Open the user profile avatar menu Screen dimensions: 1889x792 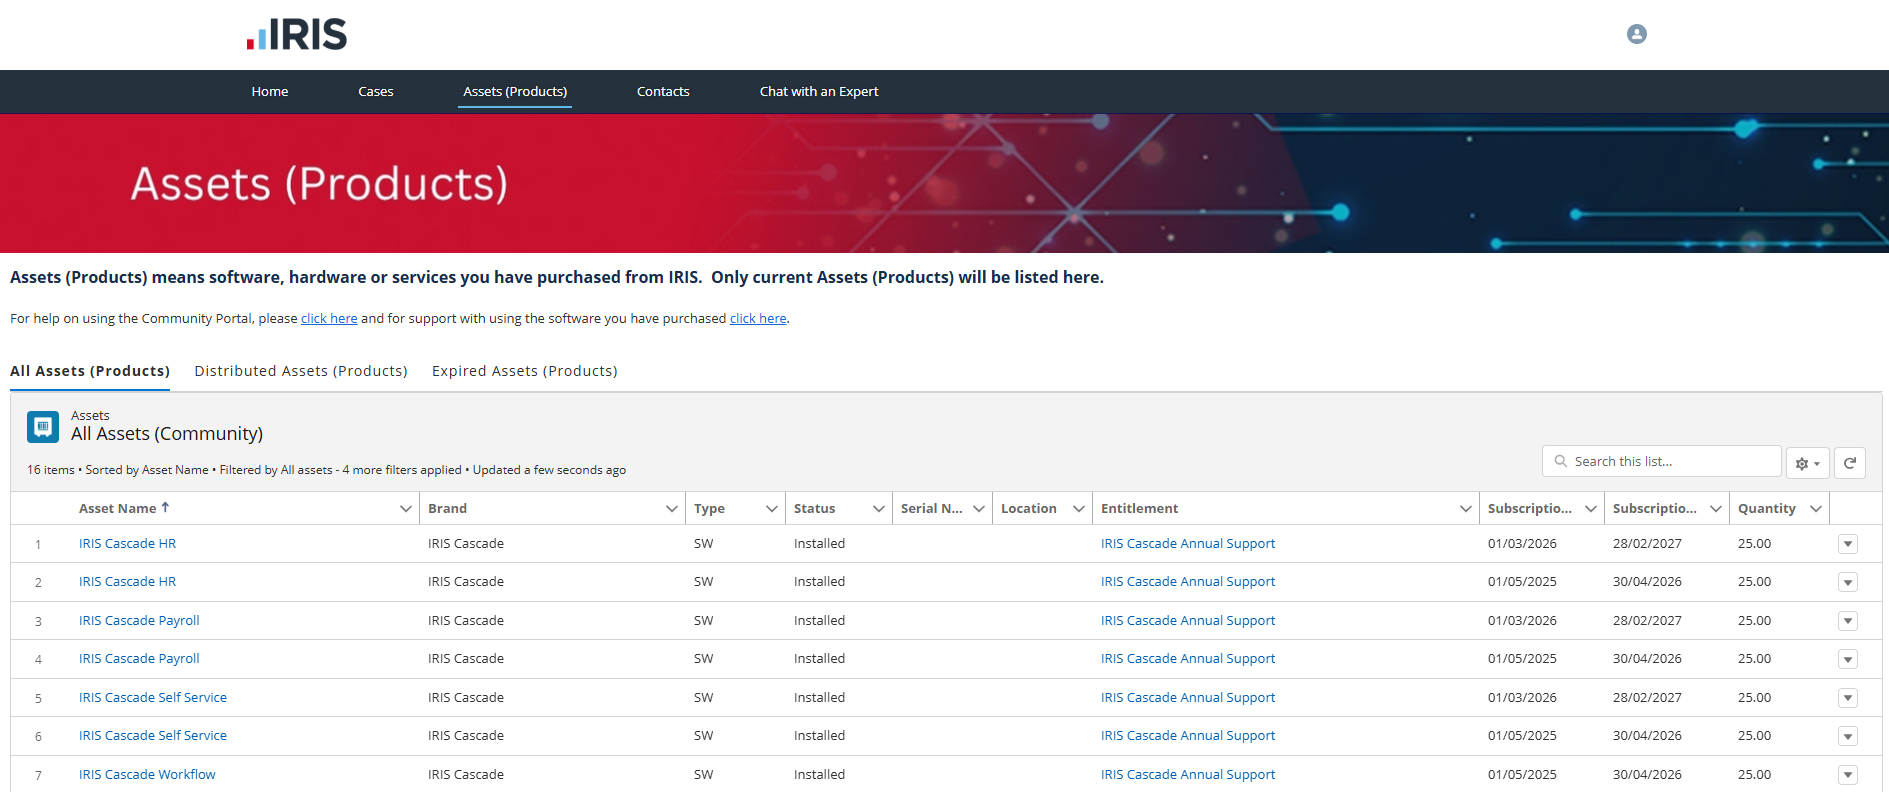tap(1637, 34)
